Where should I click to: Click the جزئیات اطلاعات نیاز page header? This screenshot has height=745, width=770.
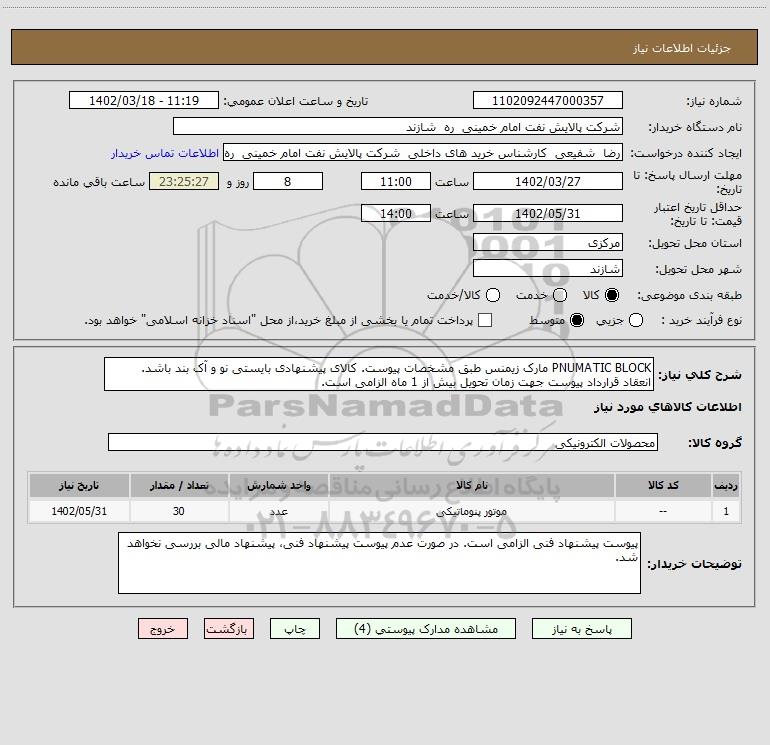tap(682, 48)
